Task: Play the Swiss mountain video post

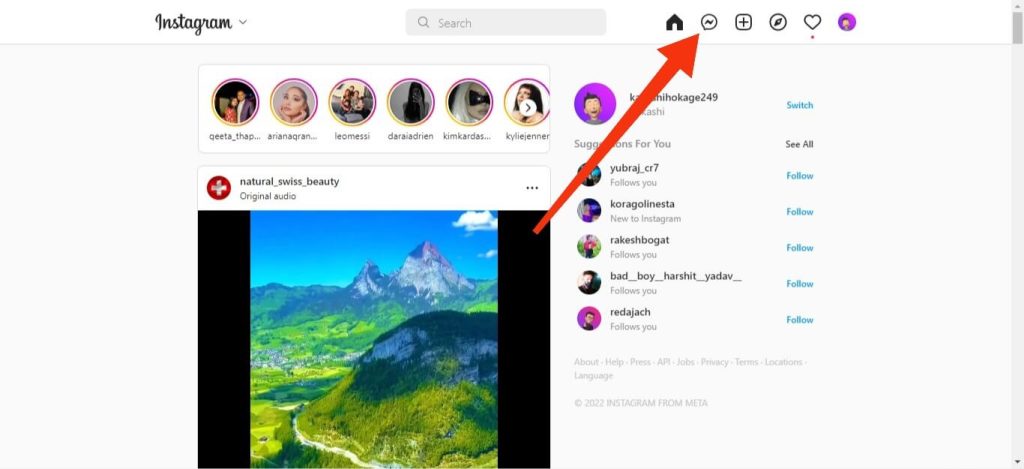Action: [x=374, y=339]
